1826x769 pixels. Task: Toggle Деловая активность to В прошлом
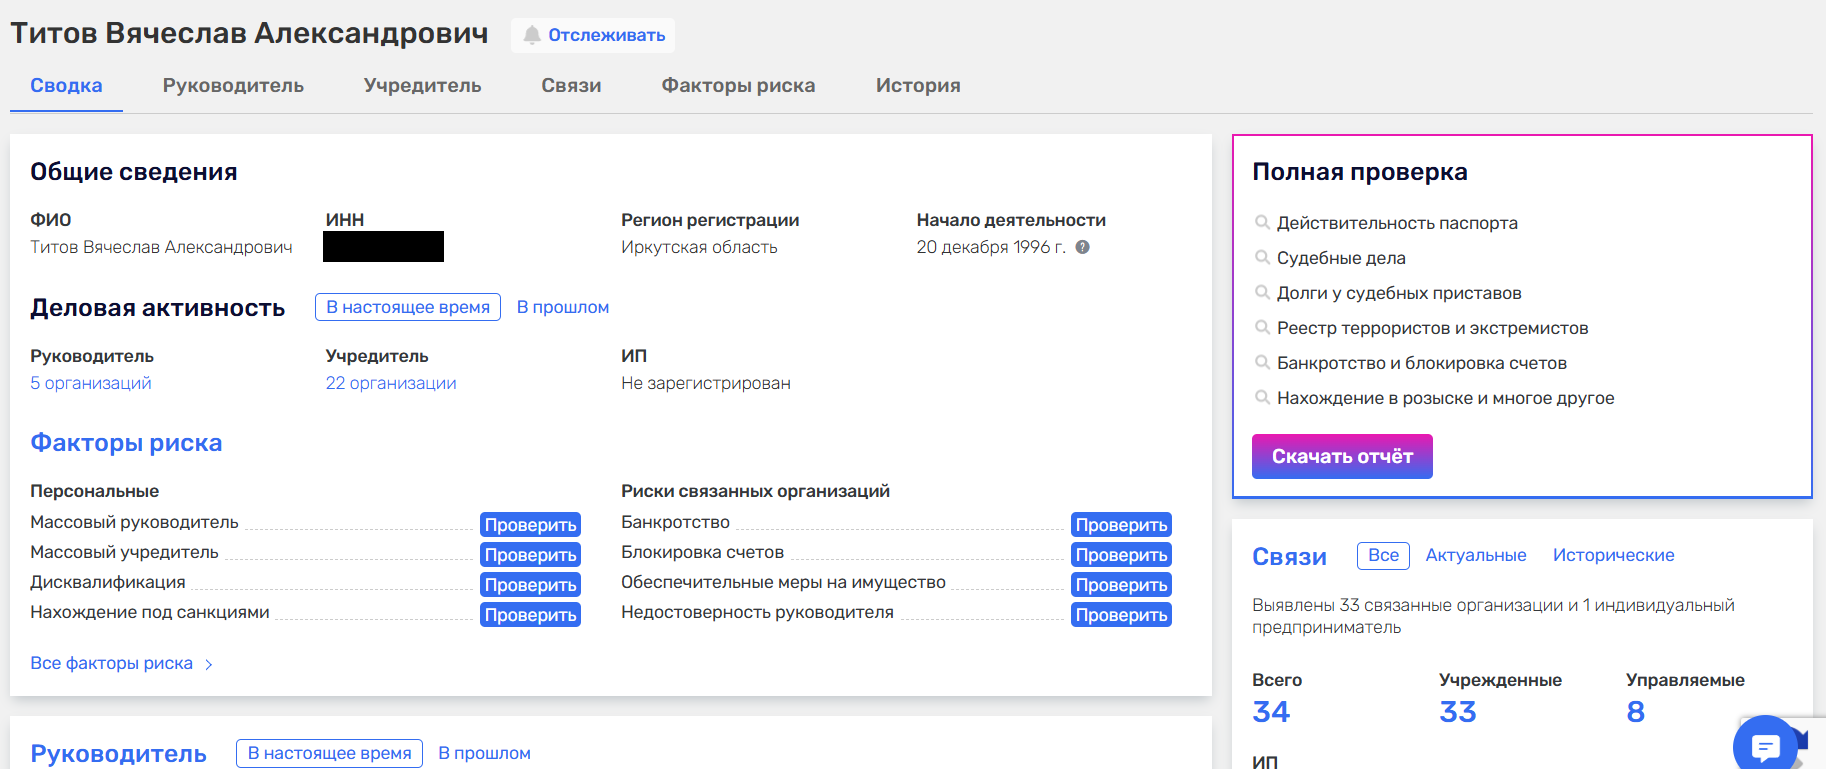point(562,307)
